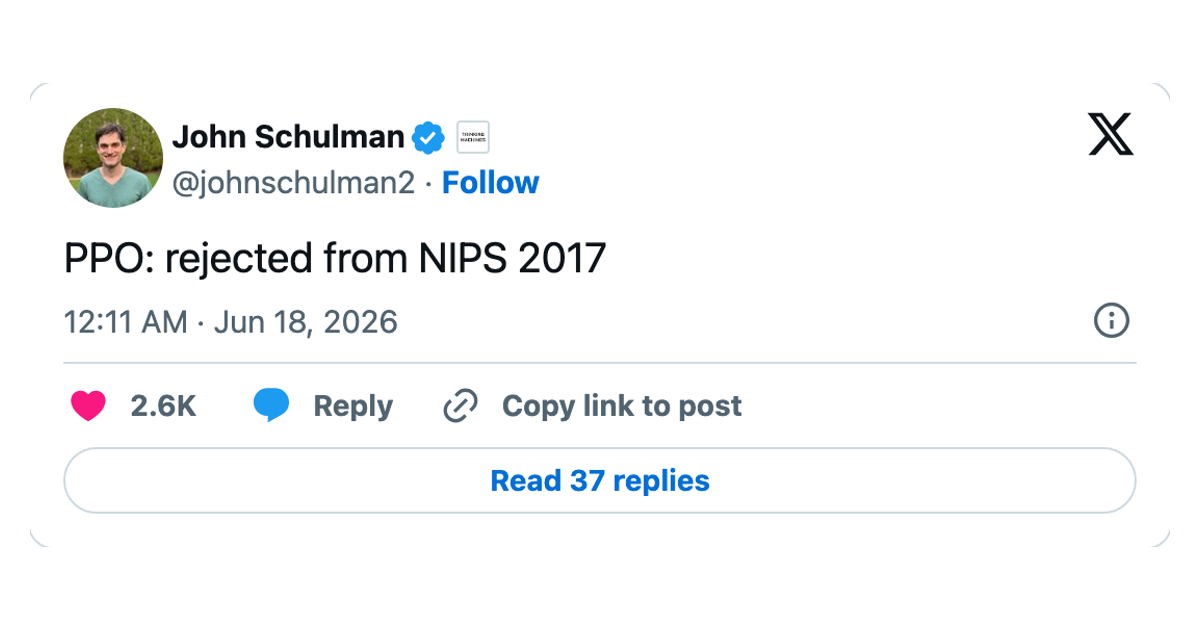The height and width of the screenshot is (630, 1200).
Task: Select the Reply label
Action: (x=353, y=407)
